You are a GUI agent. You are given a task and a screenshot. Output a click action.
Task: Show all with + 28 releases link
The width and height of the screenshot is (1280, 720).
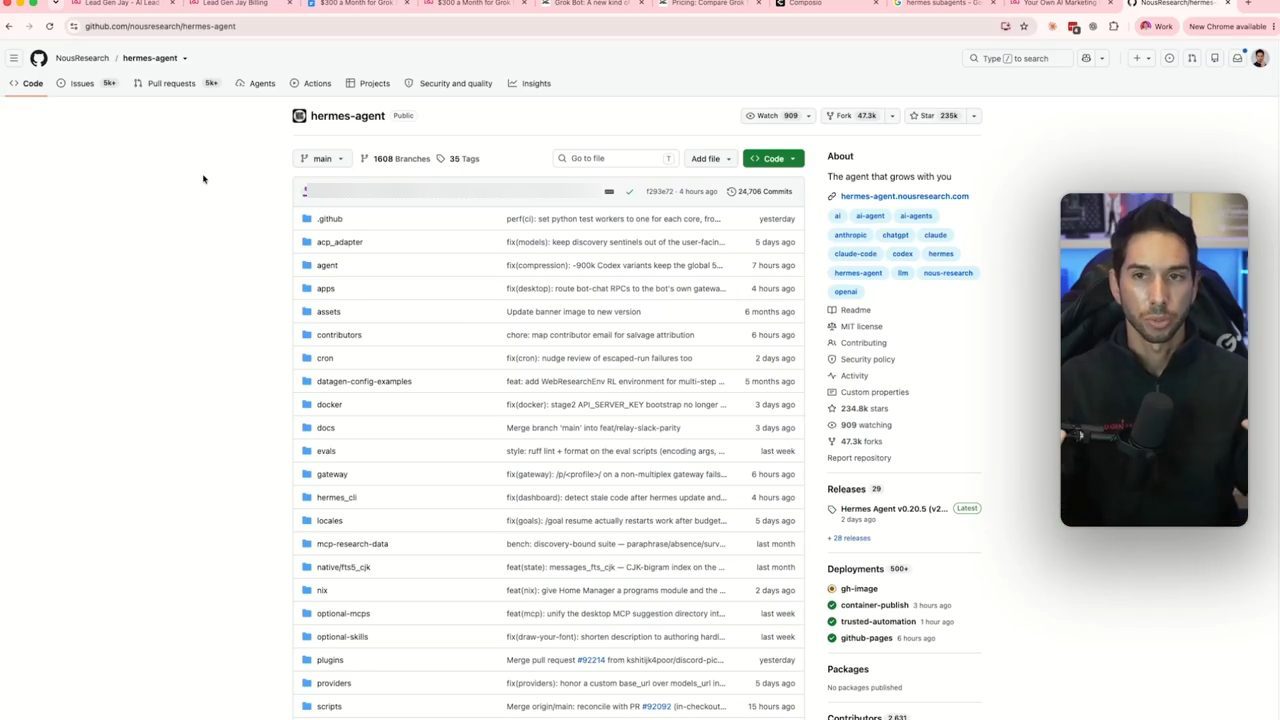pyautogui.click(x=849, y=538)
